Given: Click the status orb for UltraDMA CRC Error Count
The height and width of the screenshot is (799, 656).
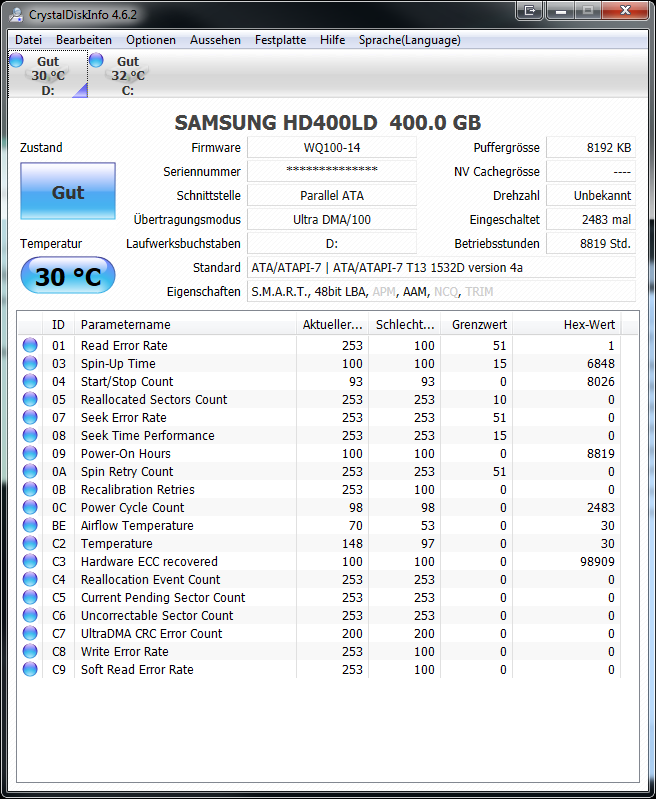Looking at the screenshot, I should (x=30, y=633).
